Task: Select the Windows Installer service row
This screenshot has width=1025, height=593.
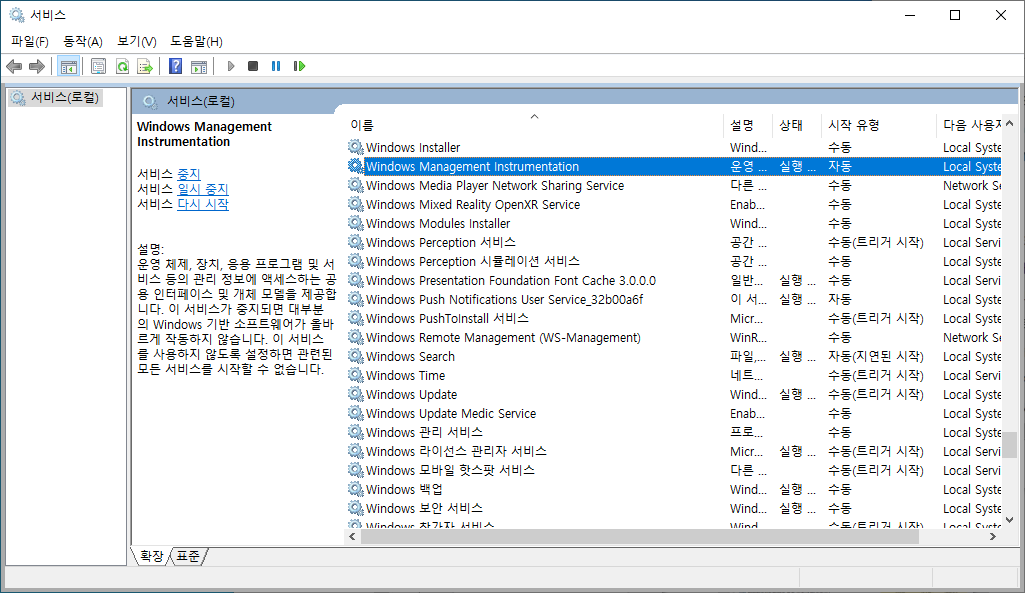Action: tap(674, 148)
